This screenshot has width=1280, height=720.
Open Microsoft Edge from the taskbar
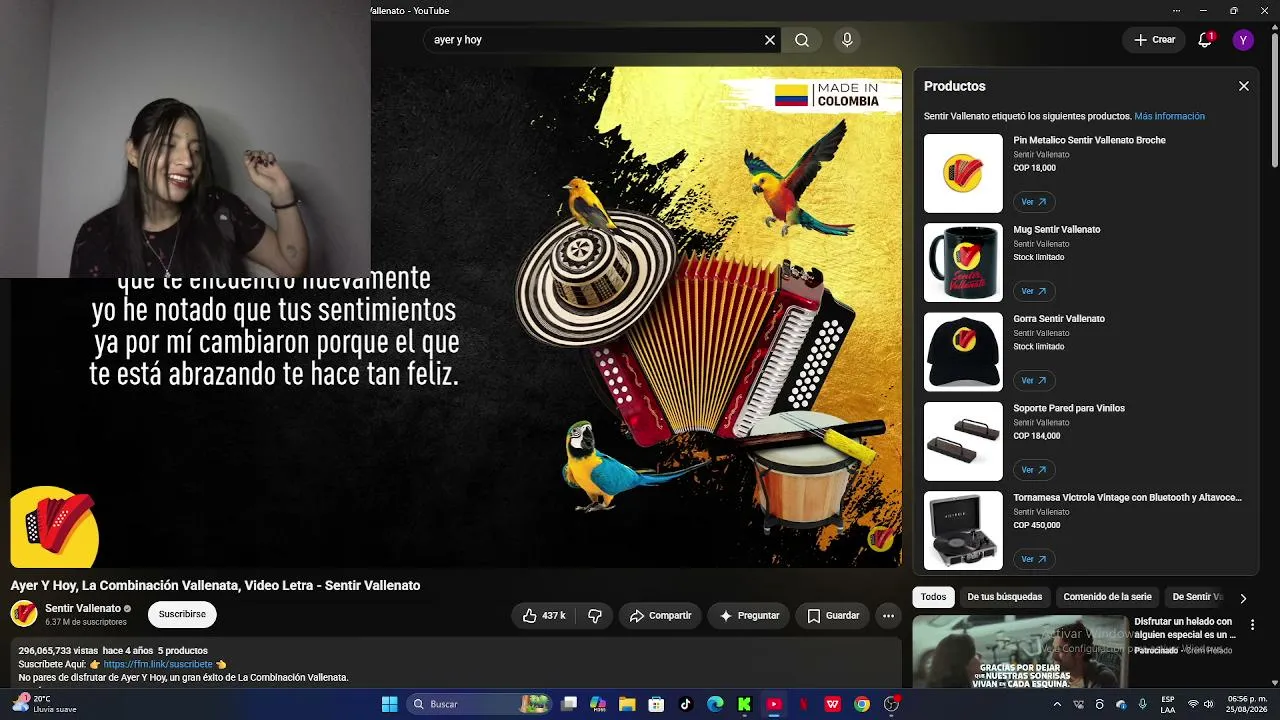pyautogui.click(x=715, y=704)
